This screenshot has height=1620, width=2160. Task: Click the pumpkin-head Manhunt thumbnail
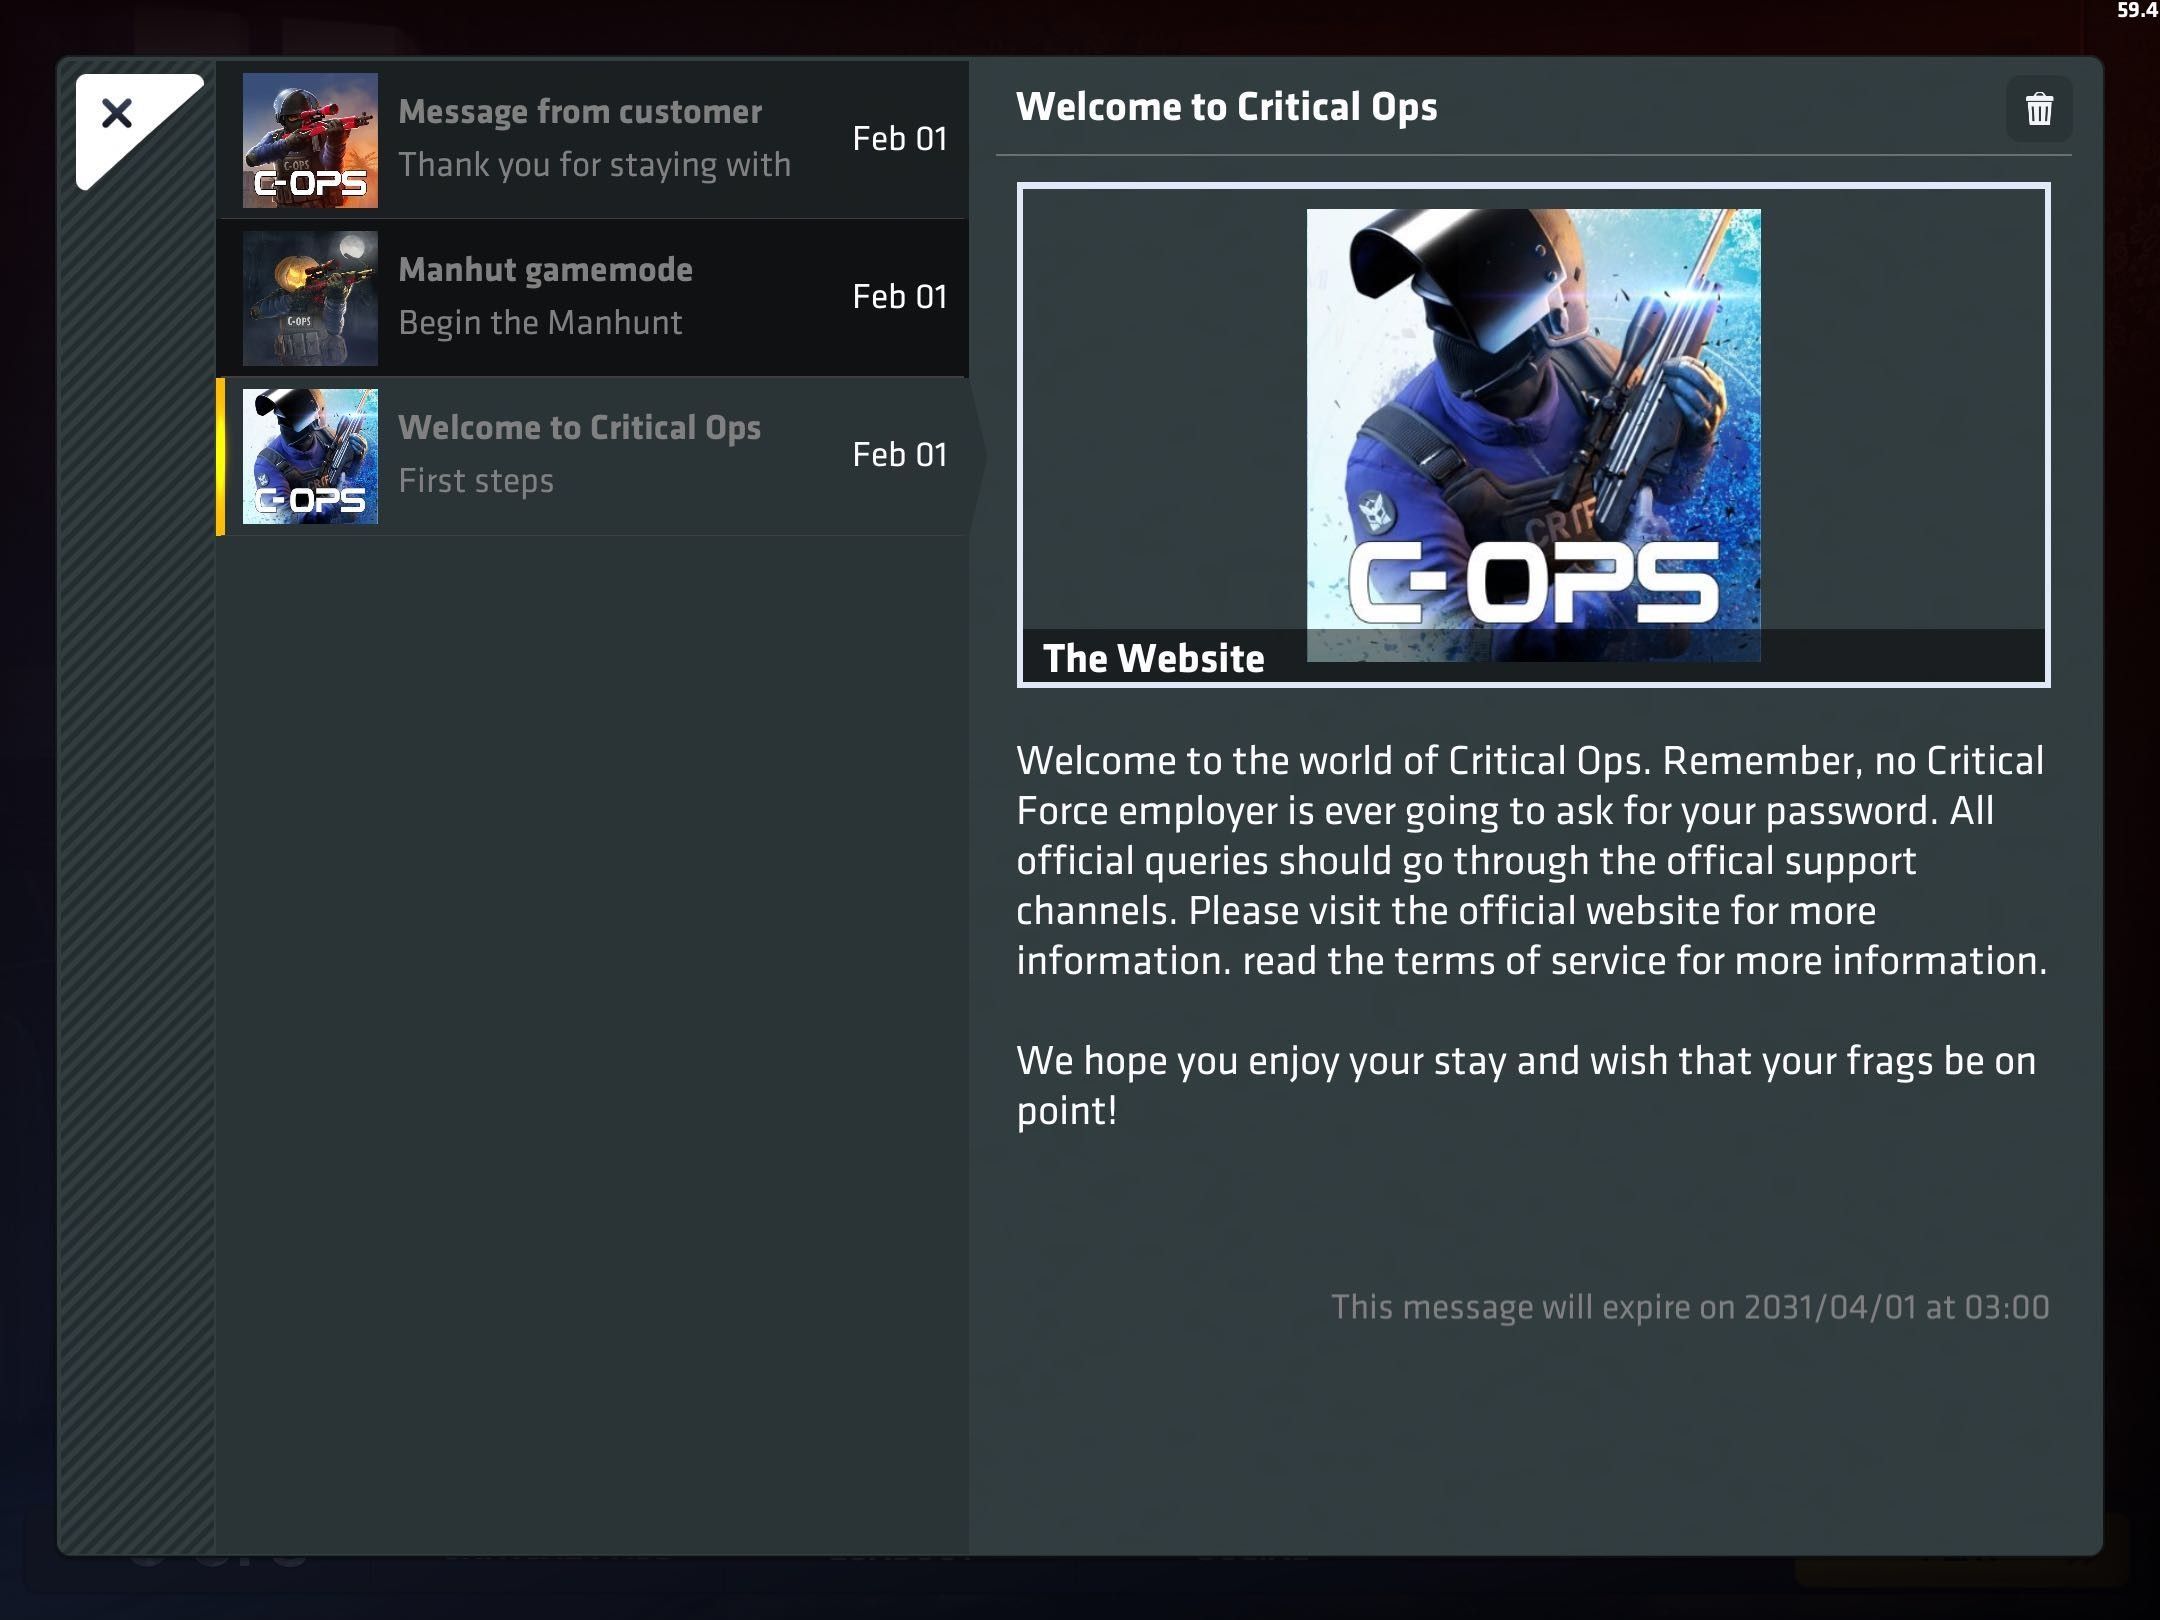coord(310,298)
